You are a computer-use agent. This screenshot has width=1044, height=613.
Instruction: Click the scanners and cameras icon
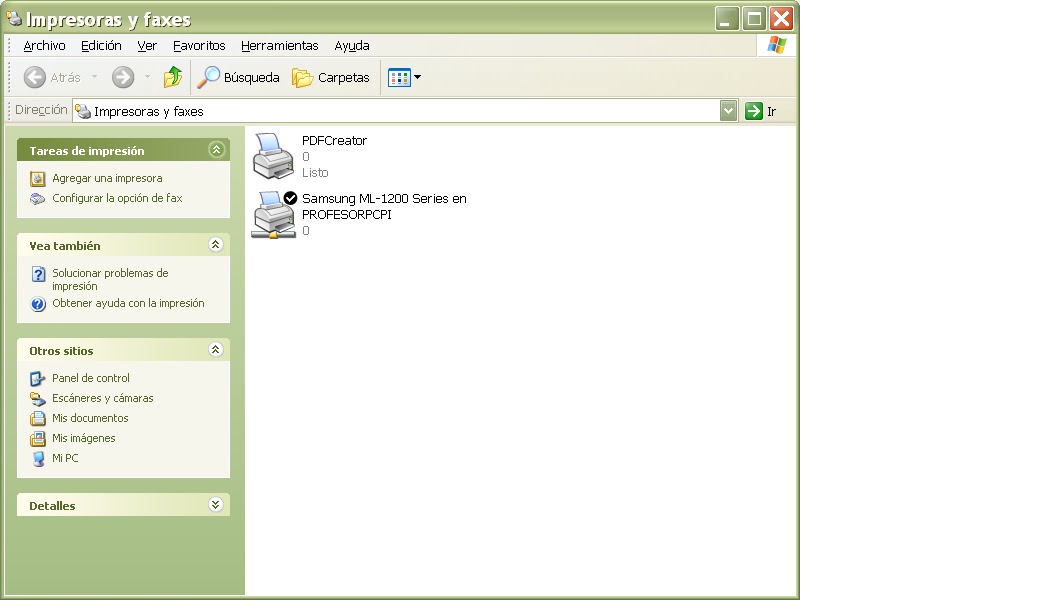coord(38,399)
